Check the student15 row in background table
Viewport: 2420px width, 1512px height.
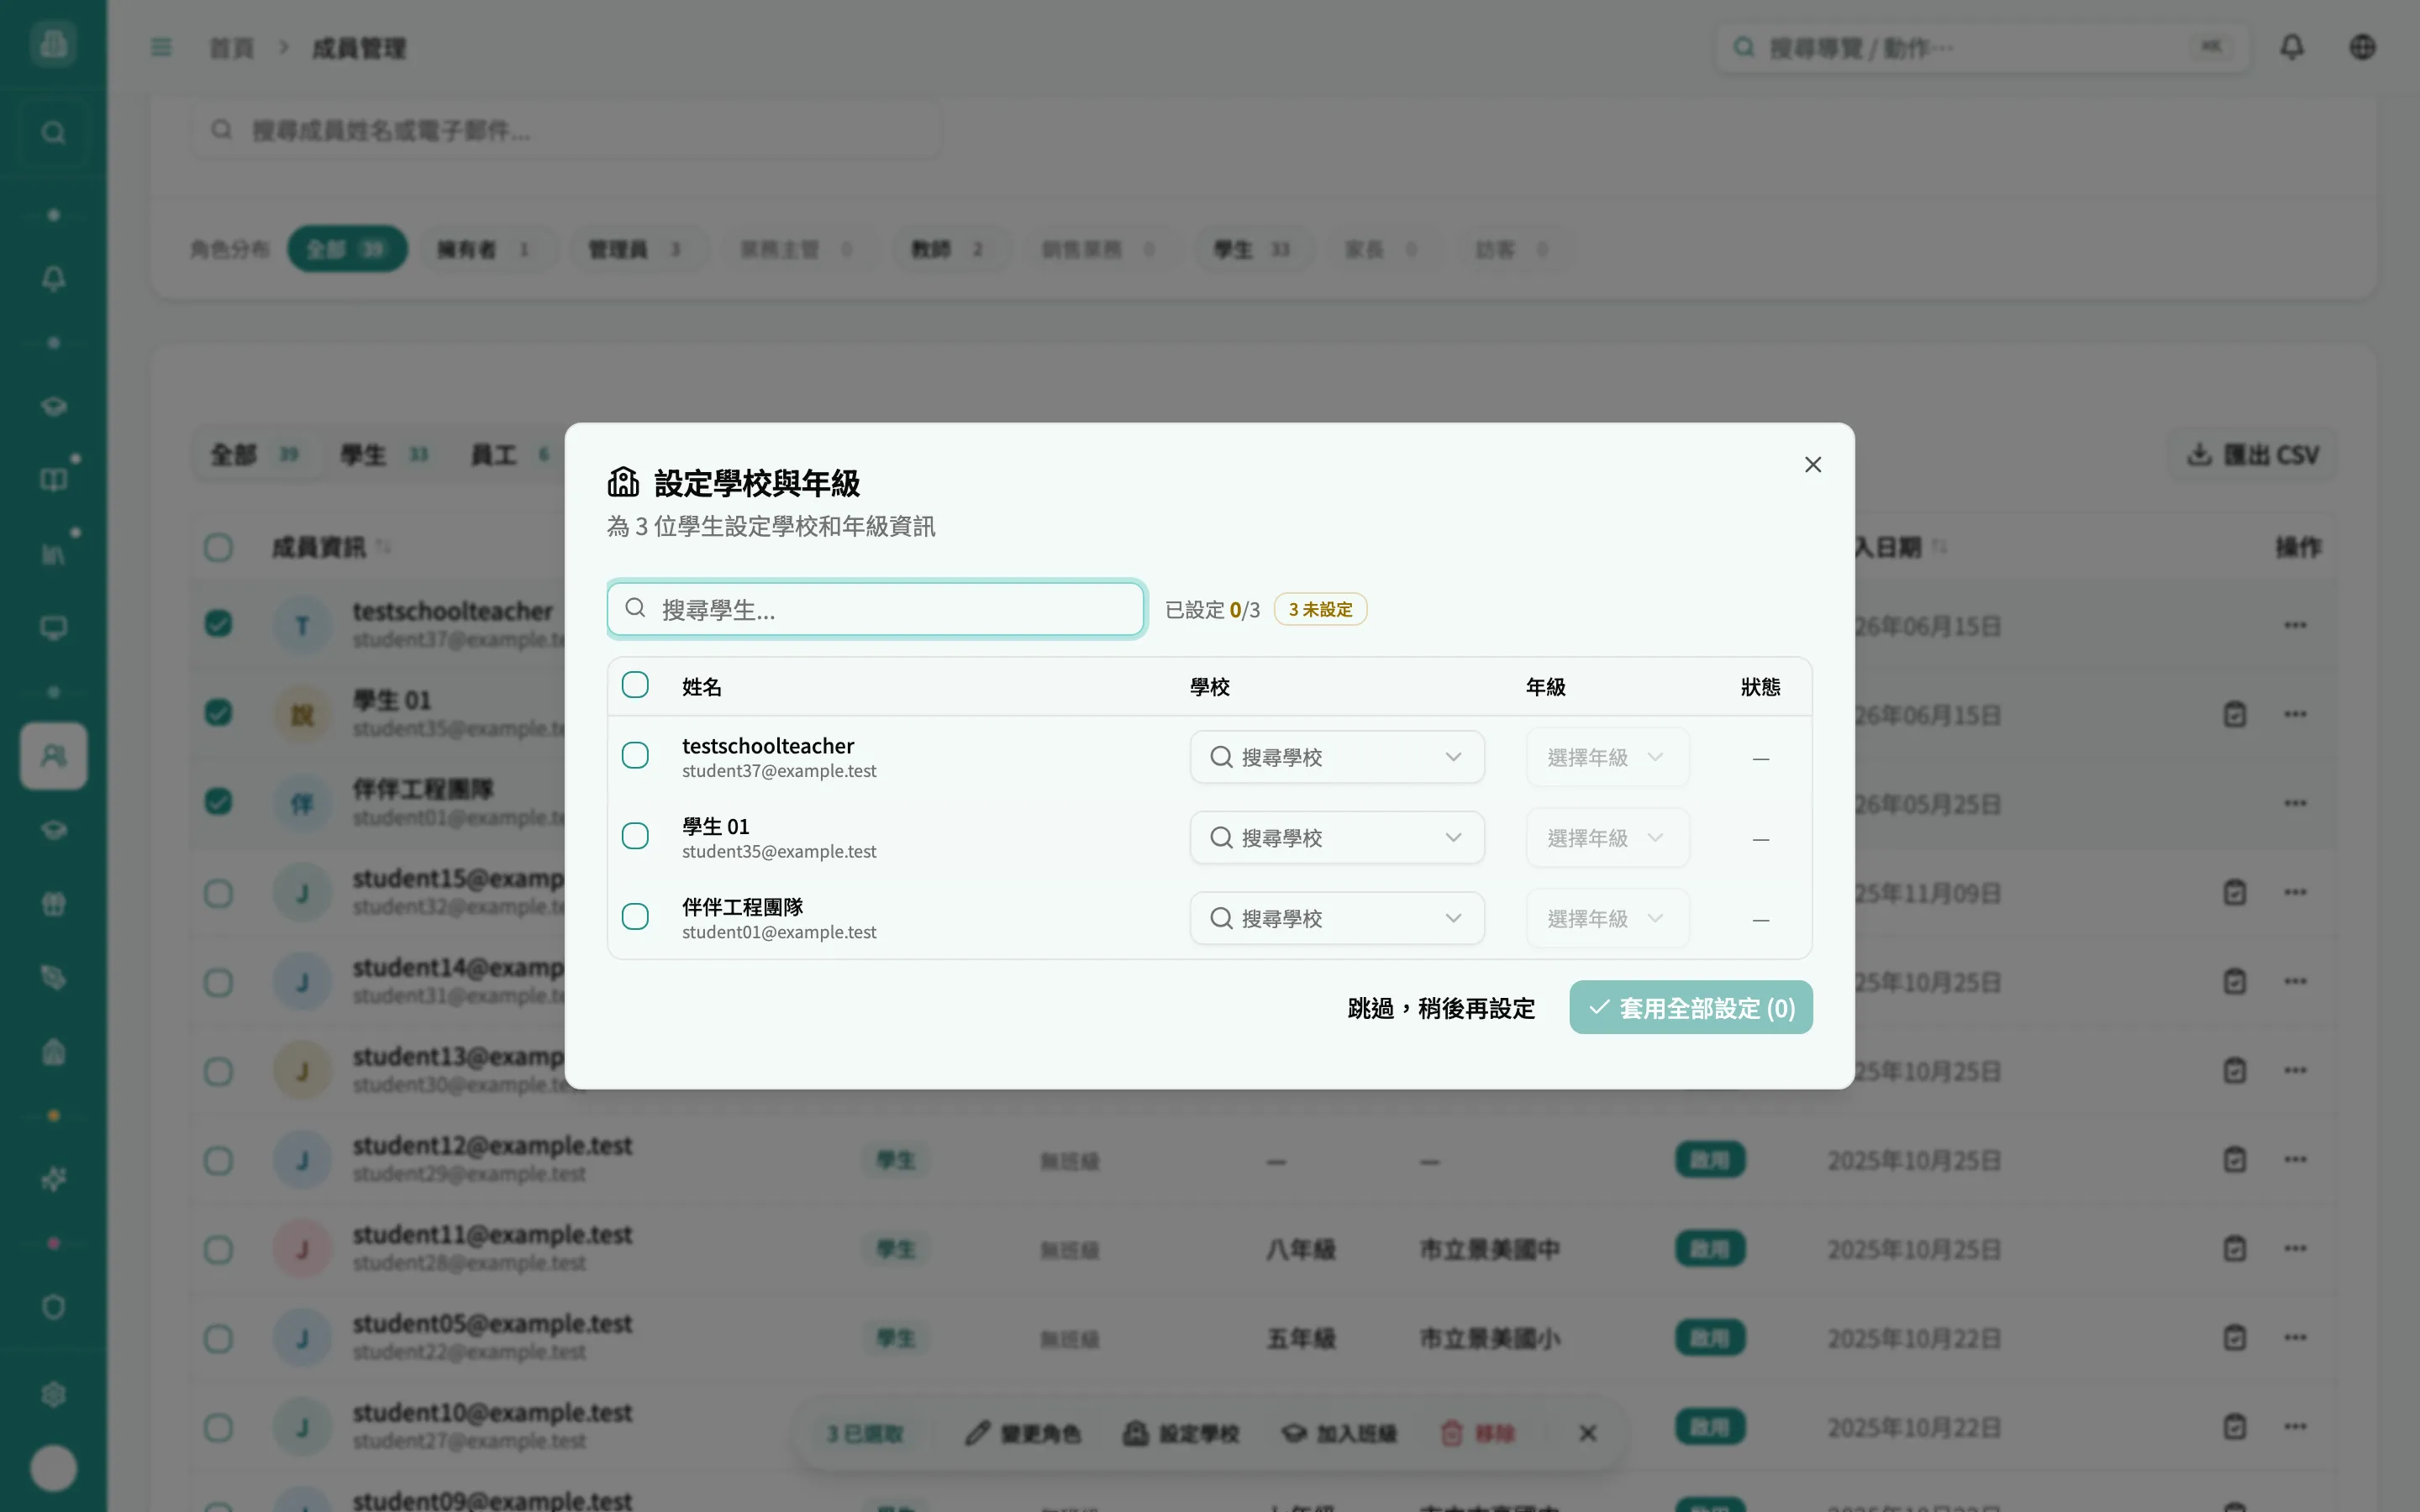pyautogui.click(x=218, y=893)
